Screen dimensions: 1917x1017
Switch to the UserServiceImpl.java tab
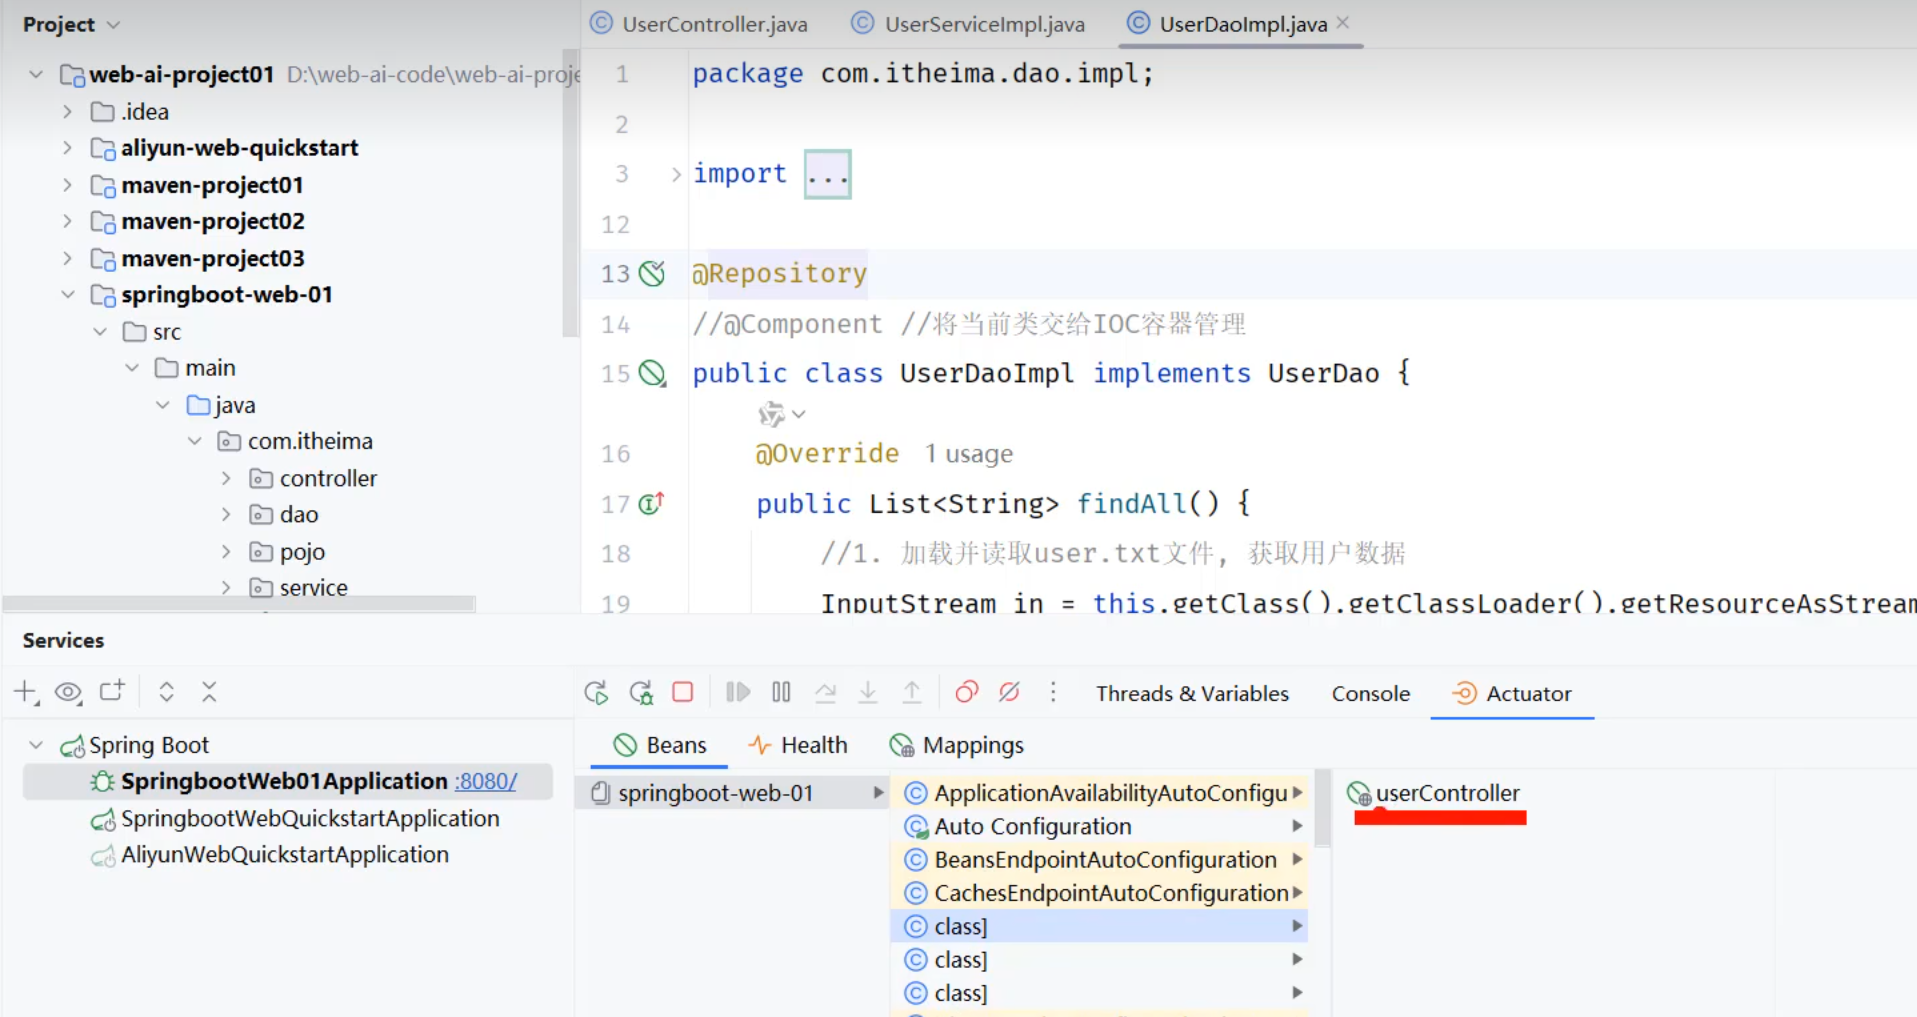[x=983, y=24]
